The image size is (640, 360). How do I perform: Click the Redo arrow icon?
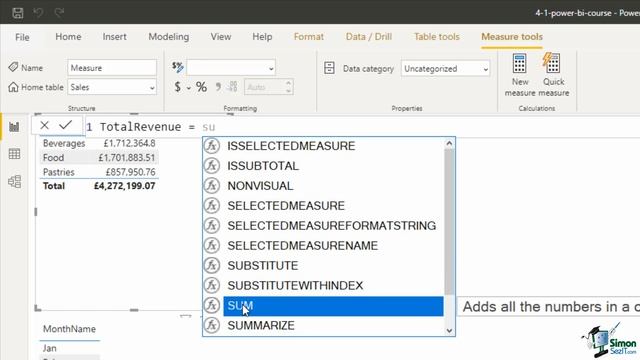pyautogui.click(x=59, y=13)
